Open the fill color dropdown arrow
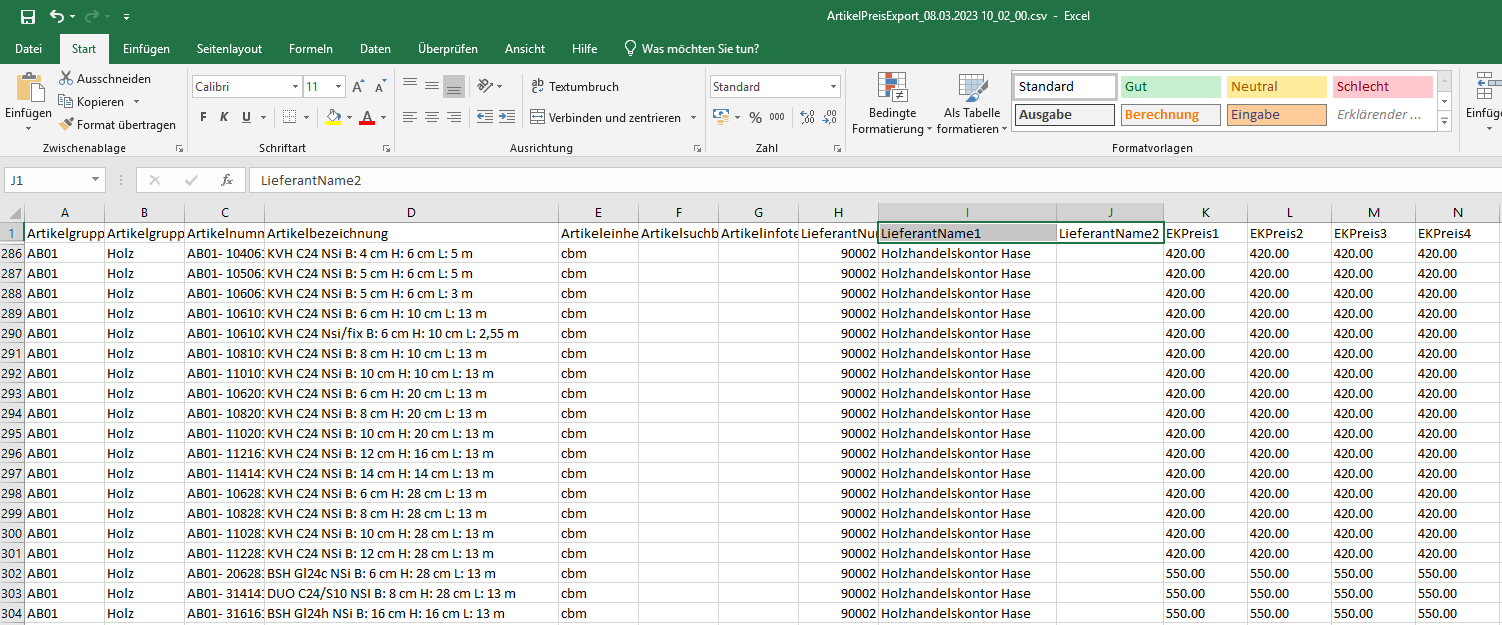Screen dimensions: 1502x625 pyautogui.click(x=348, y=117)
